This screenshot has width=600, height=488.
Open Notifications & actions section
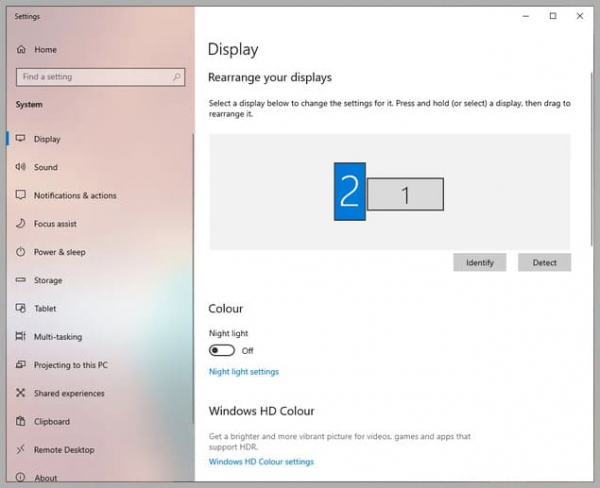pyautogui.click(x=99, y=195)
